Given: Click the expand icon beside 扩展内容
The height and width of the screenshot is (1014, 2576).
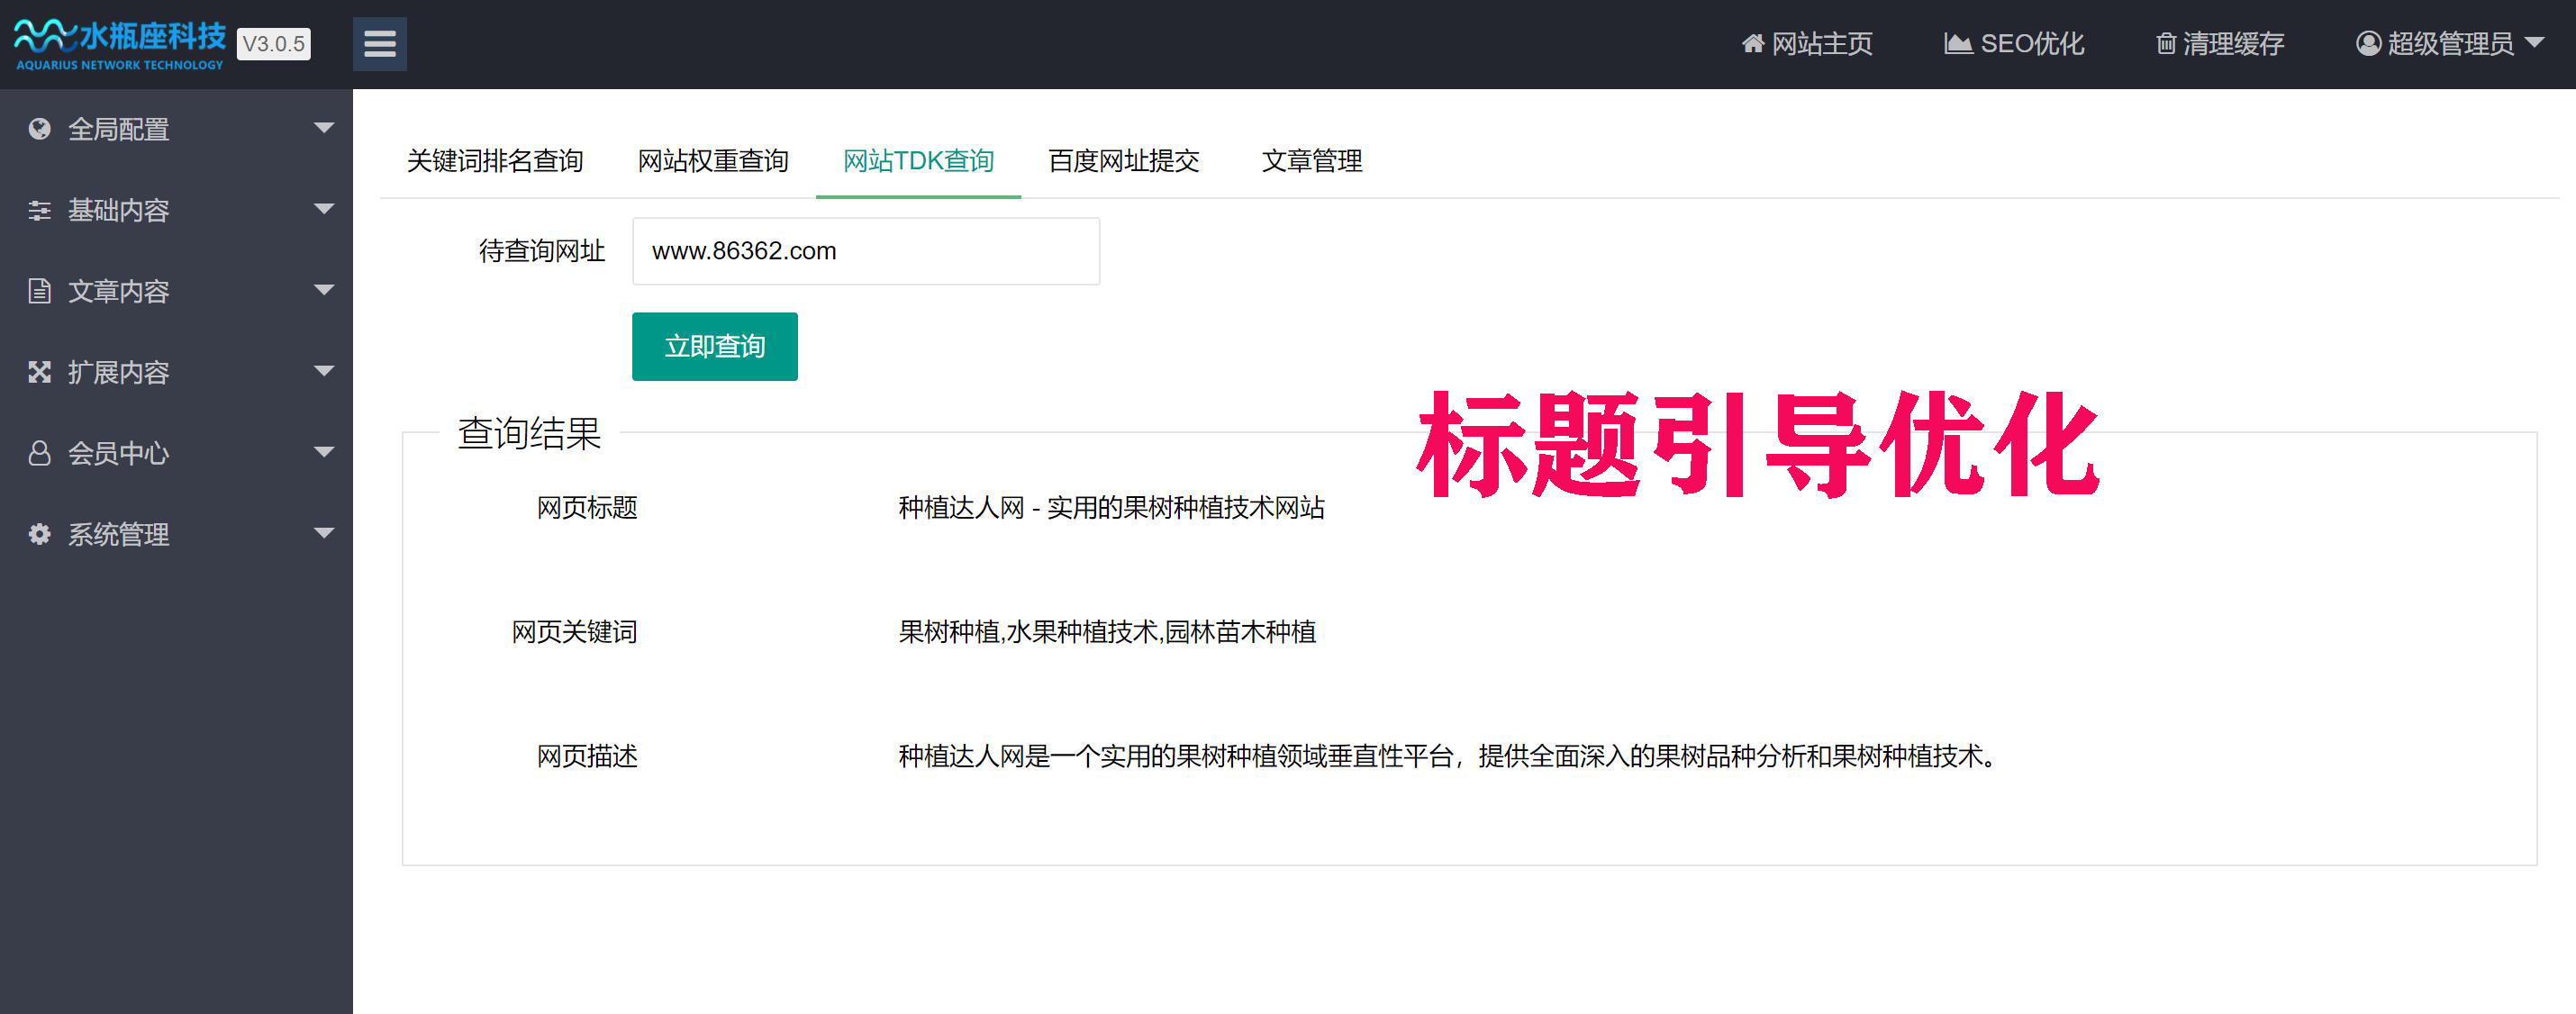Looking at the screenshot, I should pyautogui.click(x=40, y=372).
